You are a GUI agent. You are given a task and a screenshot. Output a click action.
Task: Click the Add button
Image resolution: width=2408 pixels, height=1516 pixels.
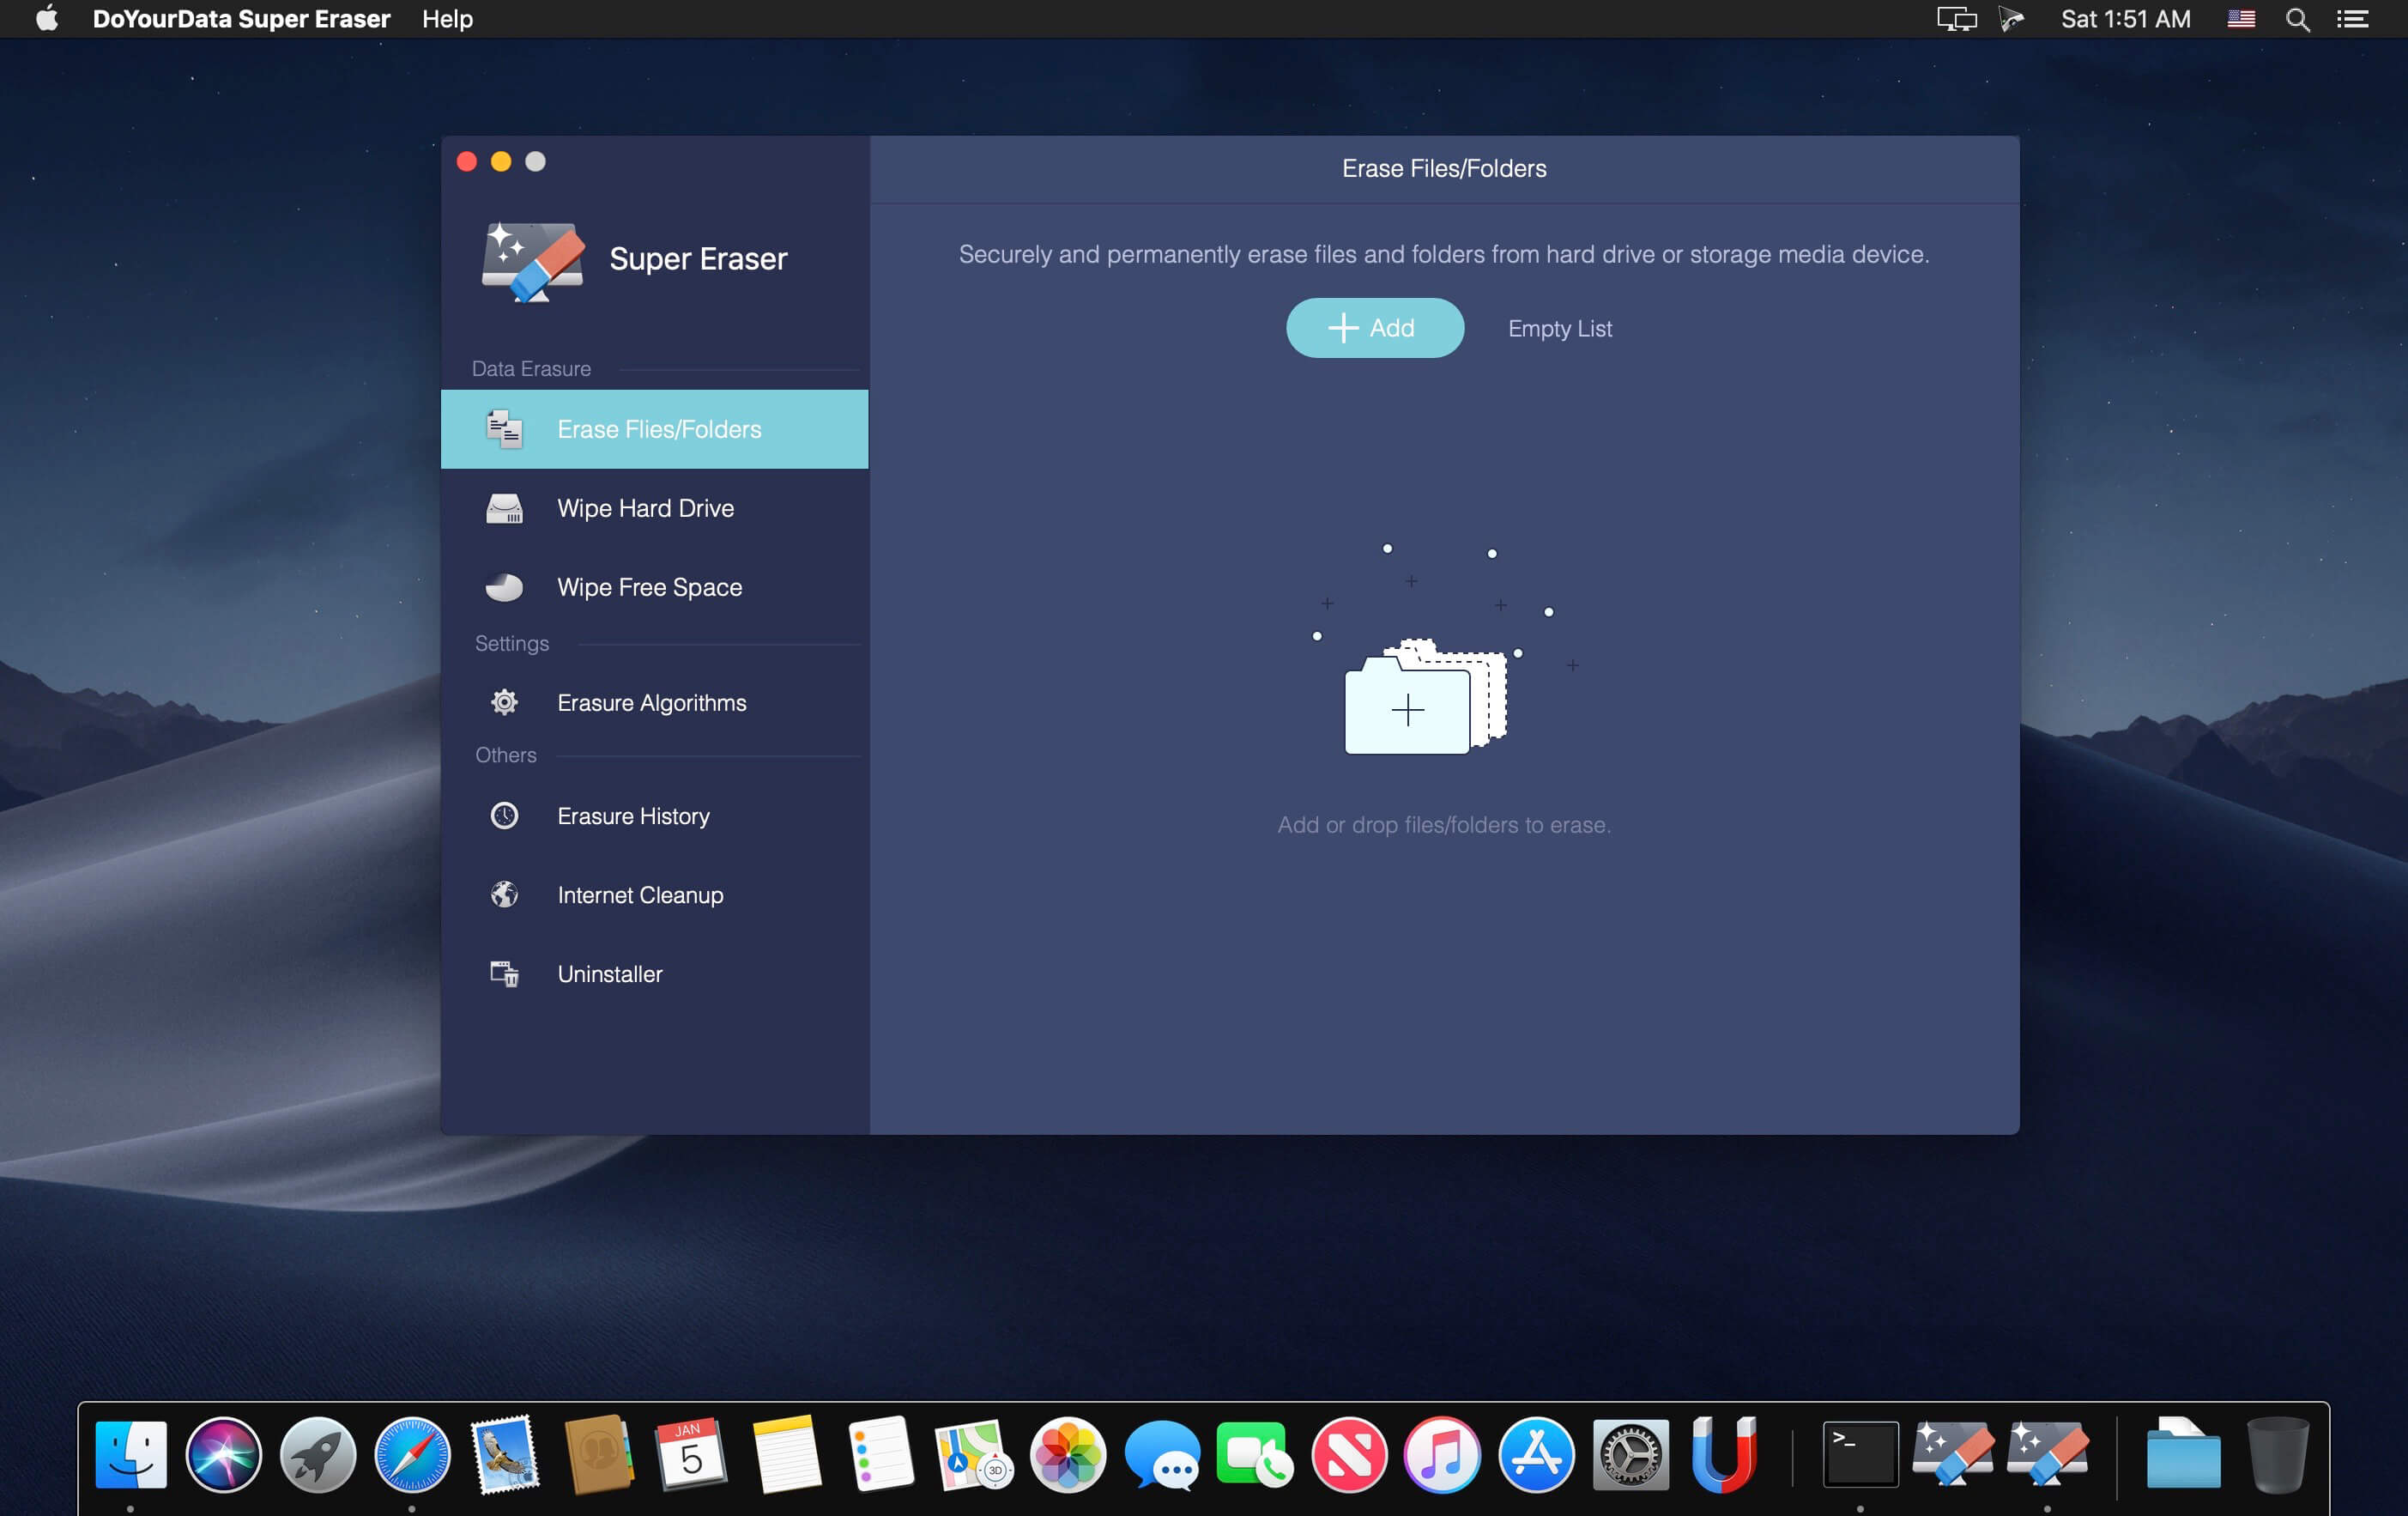coord(1374,328)
